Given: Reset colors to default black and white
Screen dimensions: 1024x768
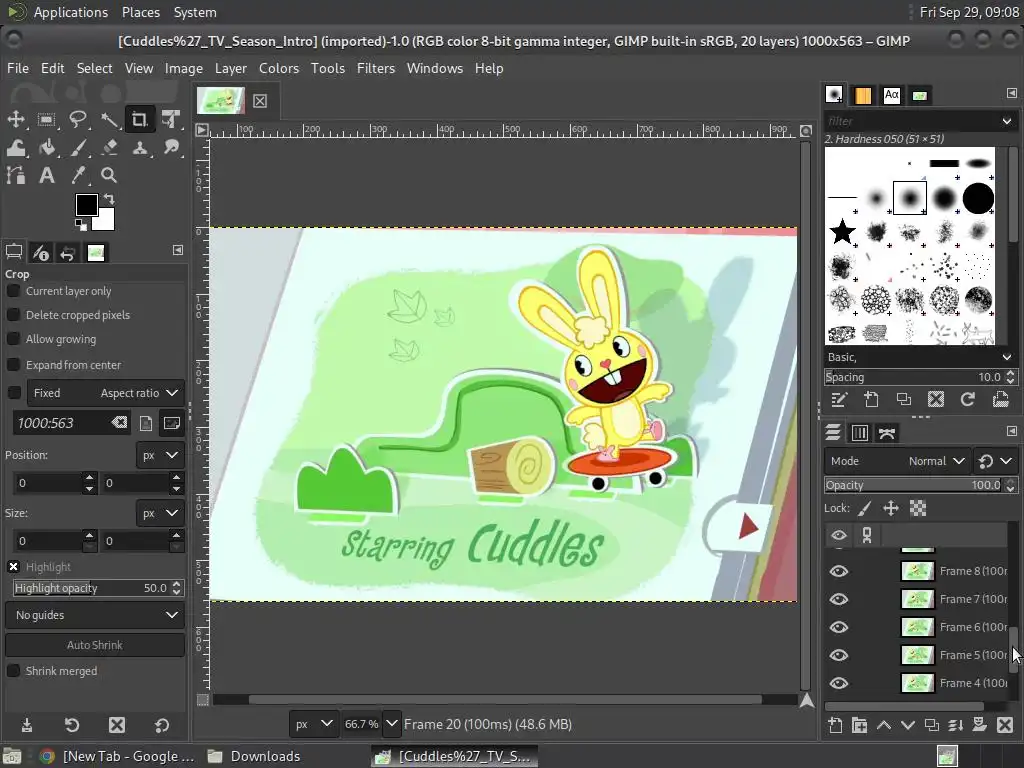Looking at the screenshot, I should [80, 225].
